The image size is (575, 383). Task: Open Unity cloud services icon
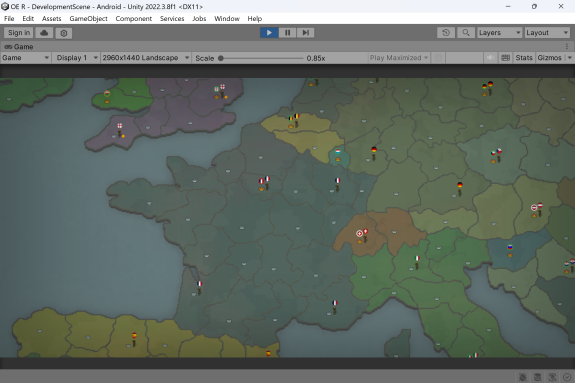tap(44, 33)
